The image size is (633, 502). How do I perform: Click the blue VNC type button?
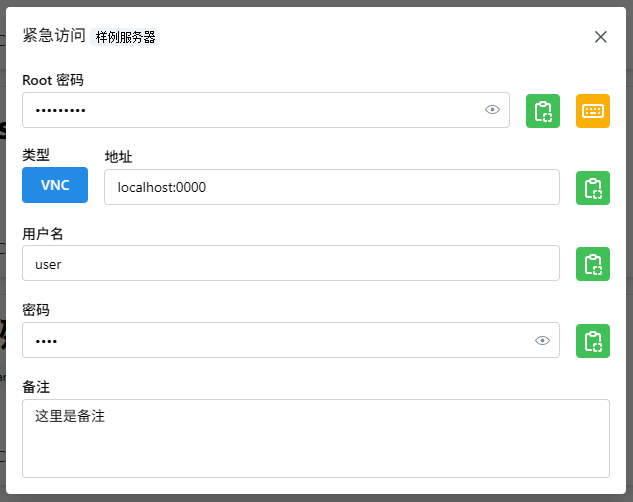point(55,185)
